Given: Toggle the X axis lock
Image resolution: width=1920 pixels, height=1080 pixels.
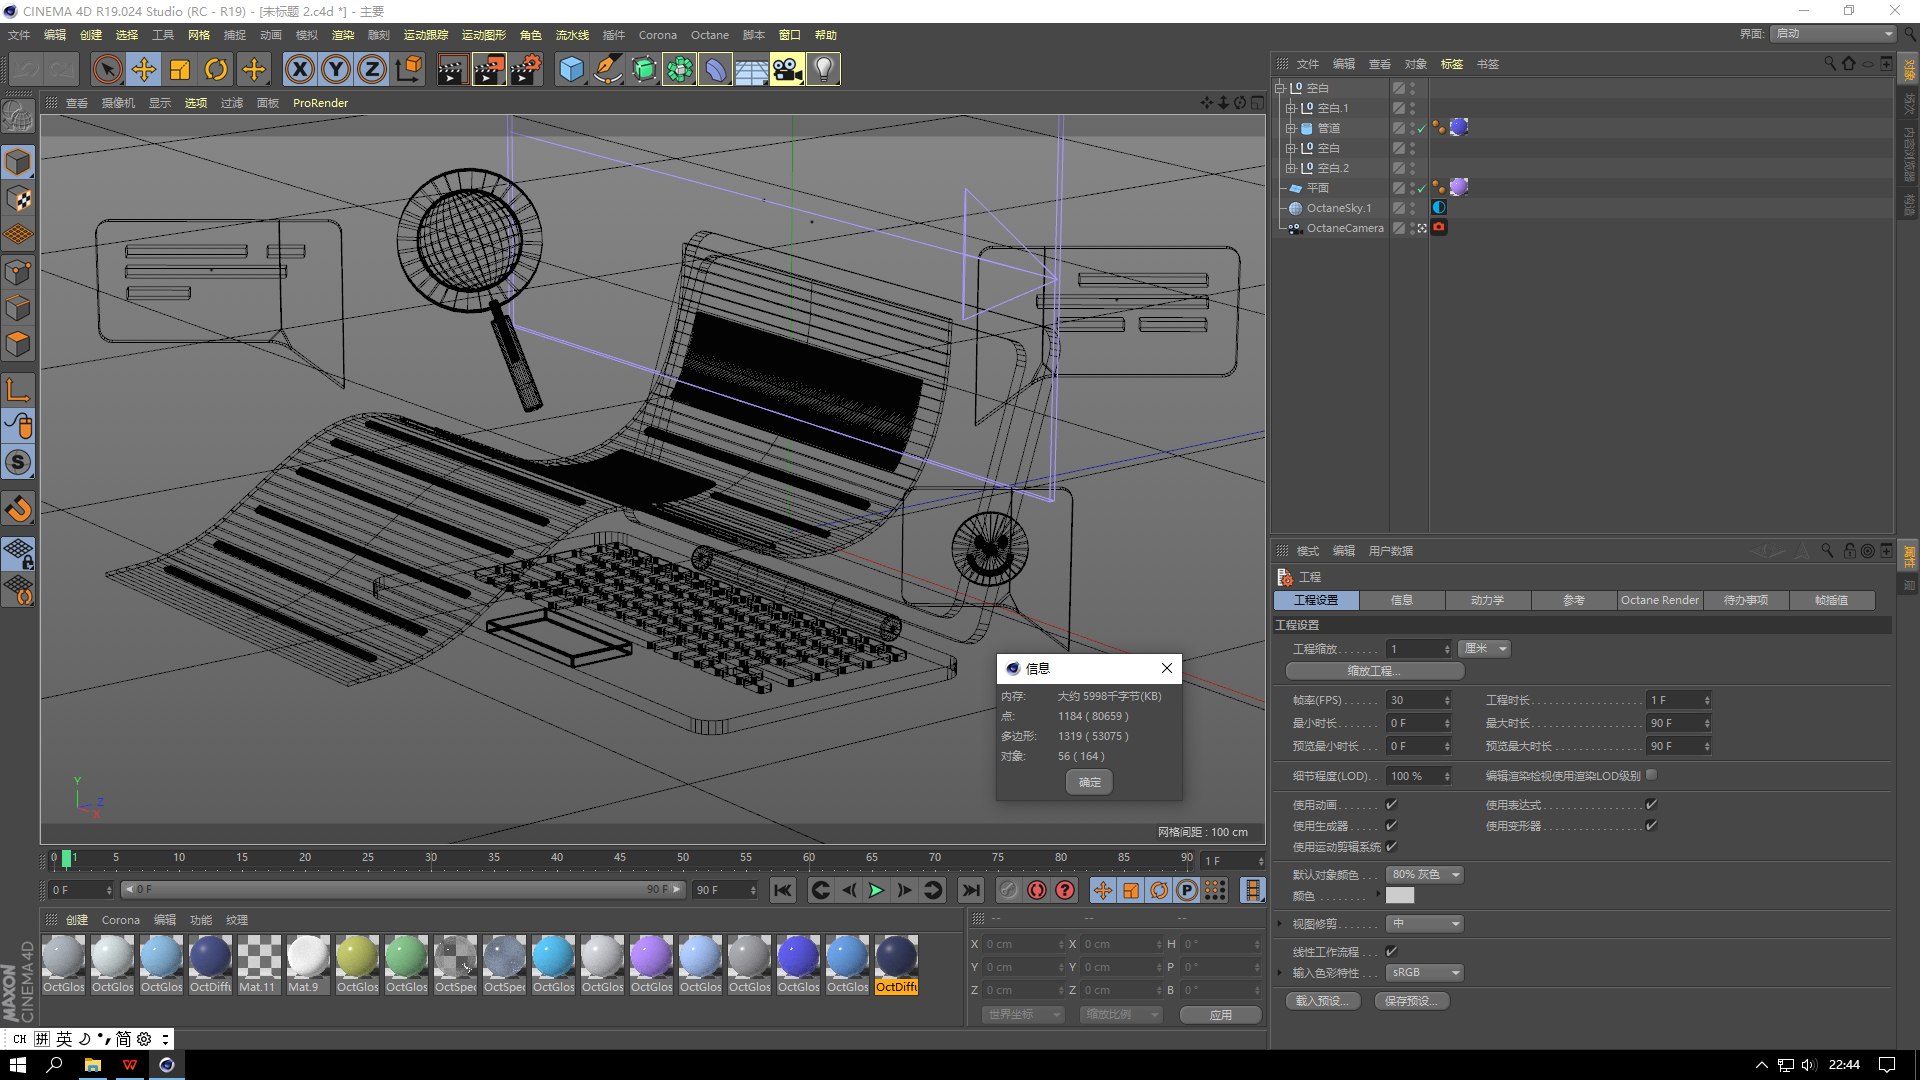Looking at the screenshot, I should click(x=299, y=69).
